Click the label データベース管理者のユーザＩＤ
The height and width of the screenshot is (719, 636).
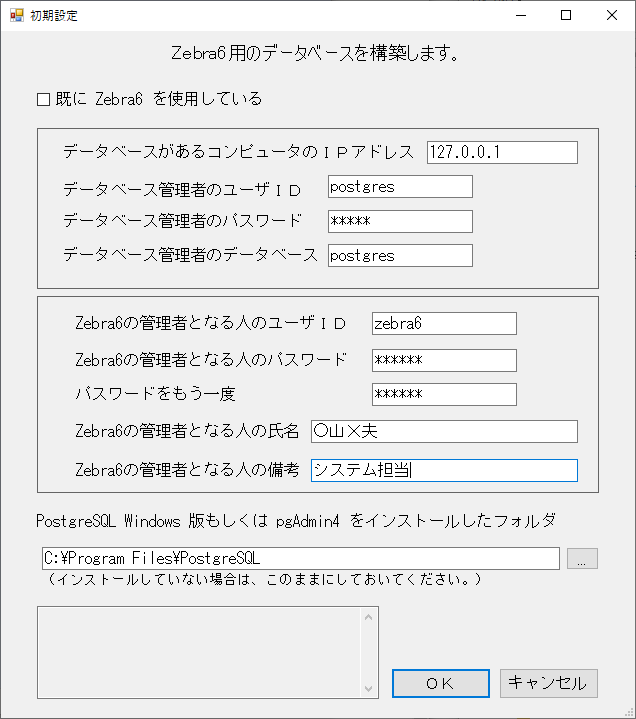pyautogui.click(x=182, y=190)
